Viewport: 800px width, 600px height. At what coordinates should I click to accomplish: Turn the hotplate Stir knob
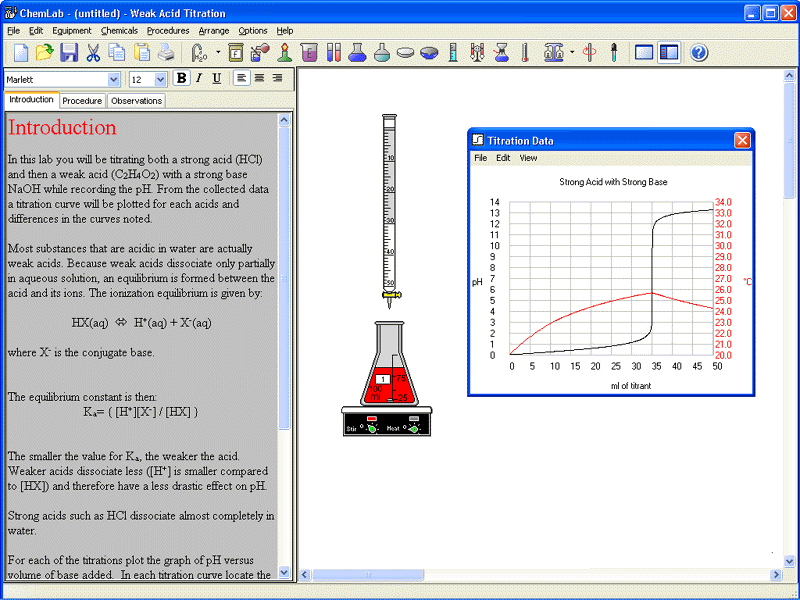(x=372, y=429)
